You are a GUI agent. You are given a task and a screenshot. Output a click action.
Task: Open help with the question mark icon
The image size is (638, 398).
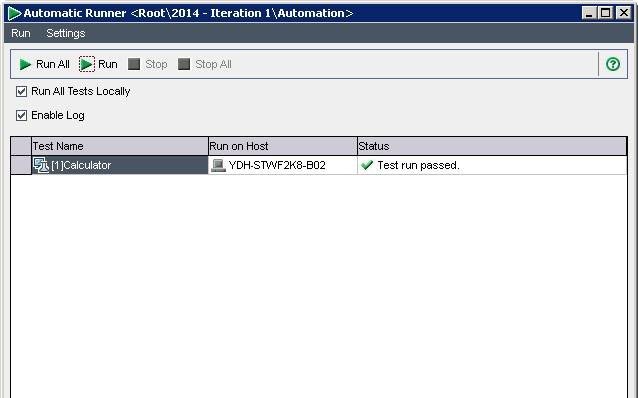(x=613, y=64)
